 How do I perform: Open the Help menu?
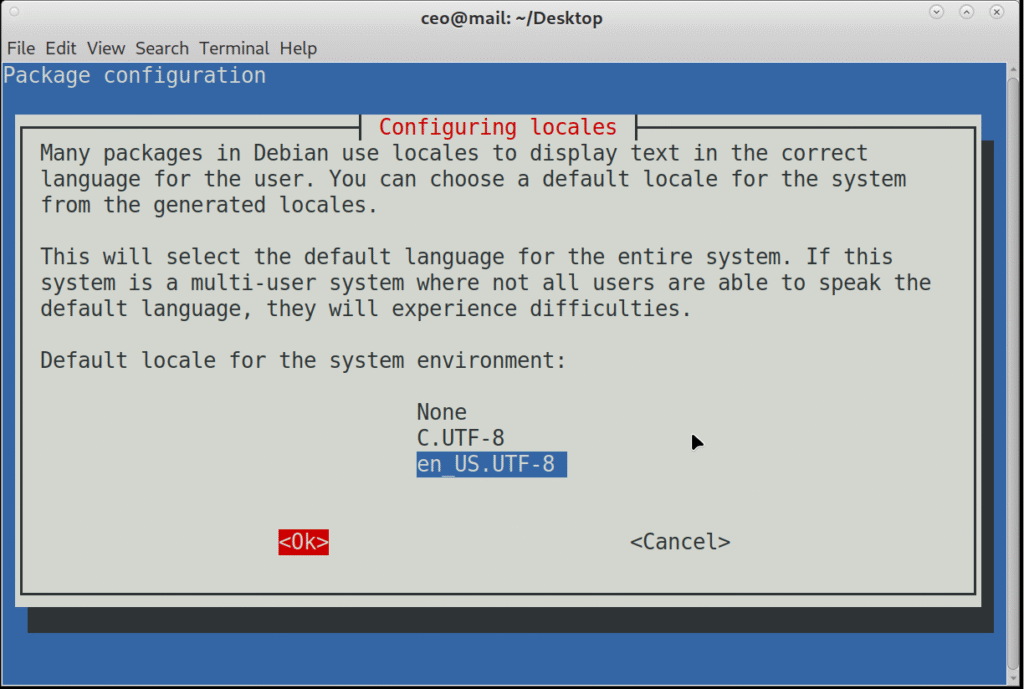298,48
